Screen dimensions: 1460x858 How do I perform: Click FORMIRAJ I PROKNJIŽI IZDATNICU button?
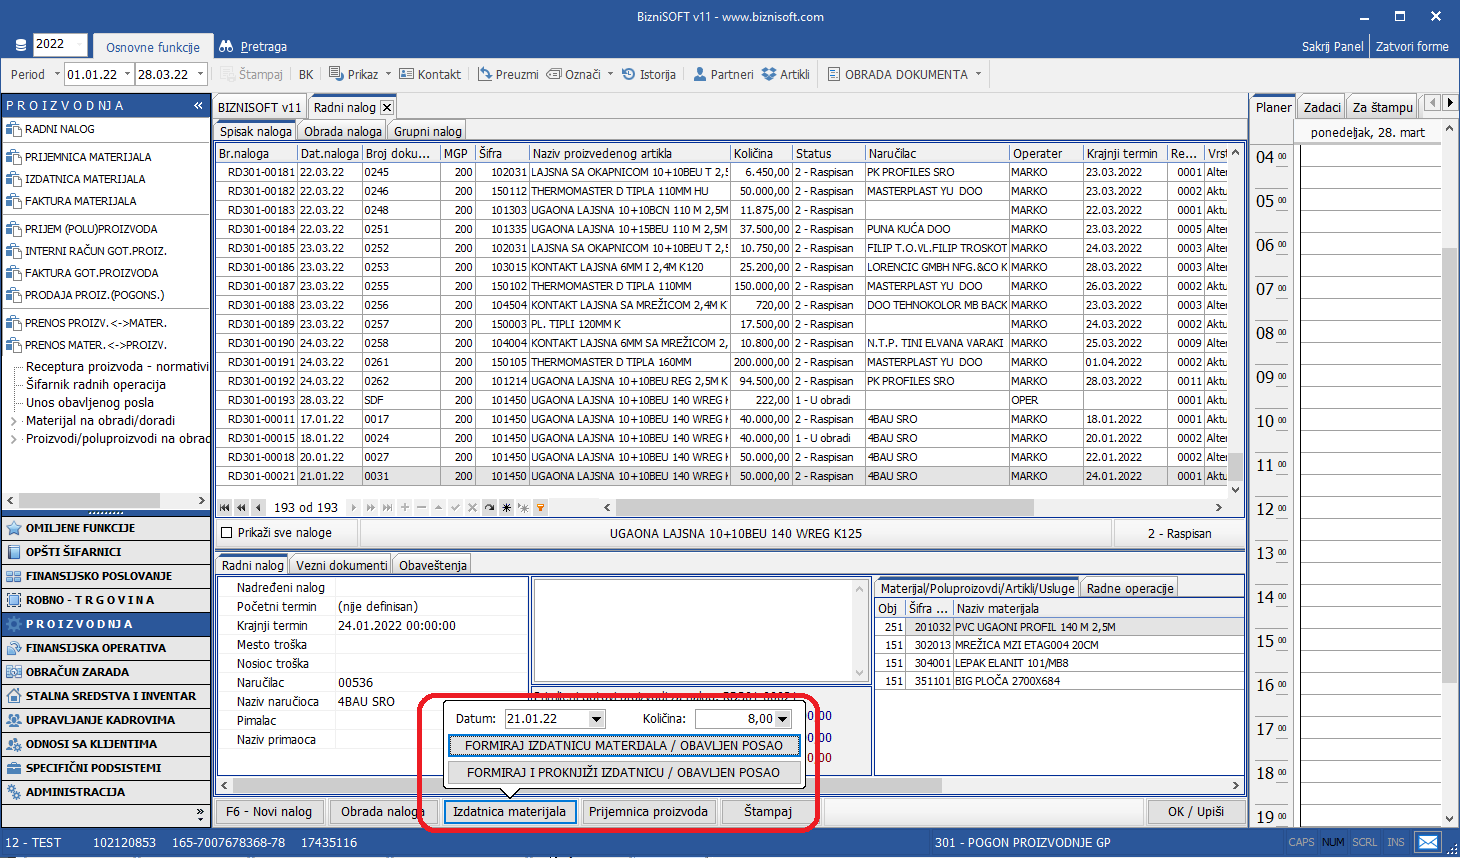pyautogui.click(x=623, y=772)
